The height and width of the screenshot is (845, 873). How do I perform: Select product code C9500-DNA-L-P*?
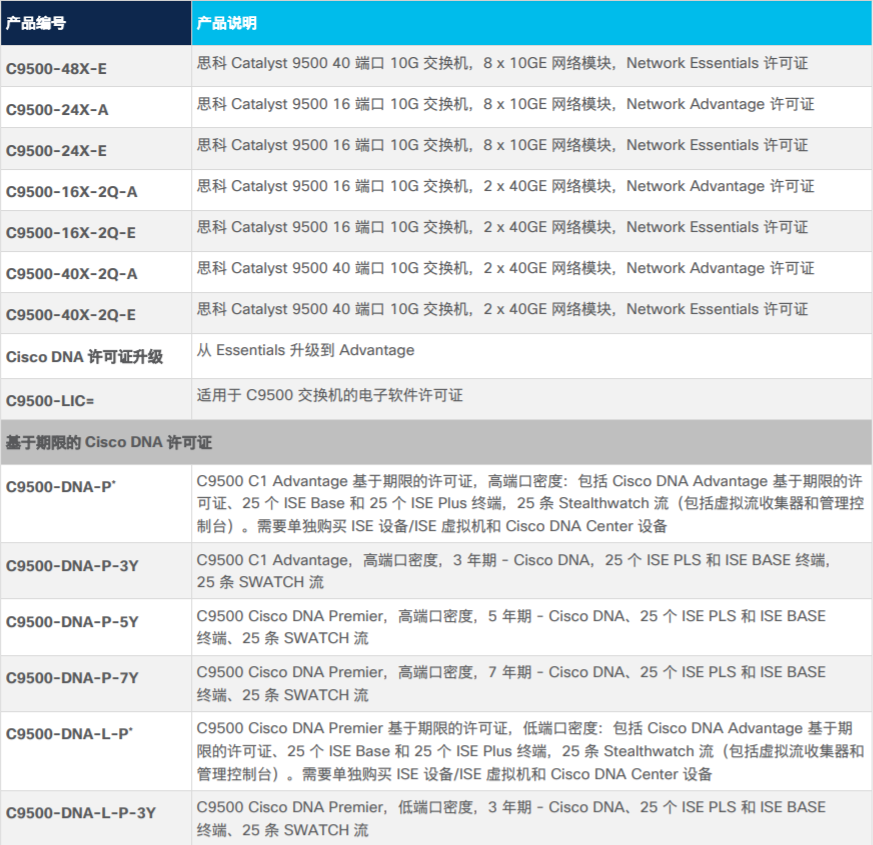click(x=69, y=734)
